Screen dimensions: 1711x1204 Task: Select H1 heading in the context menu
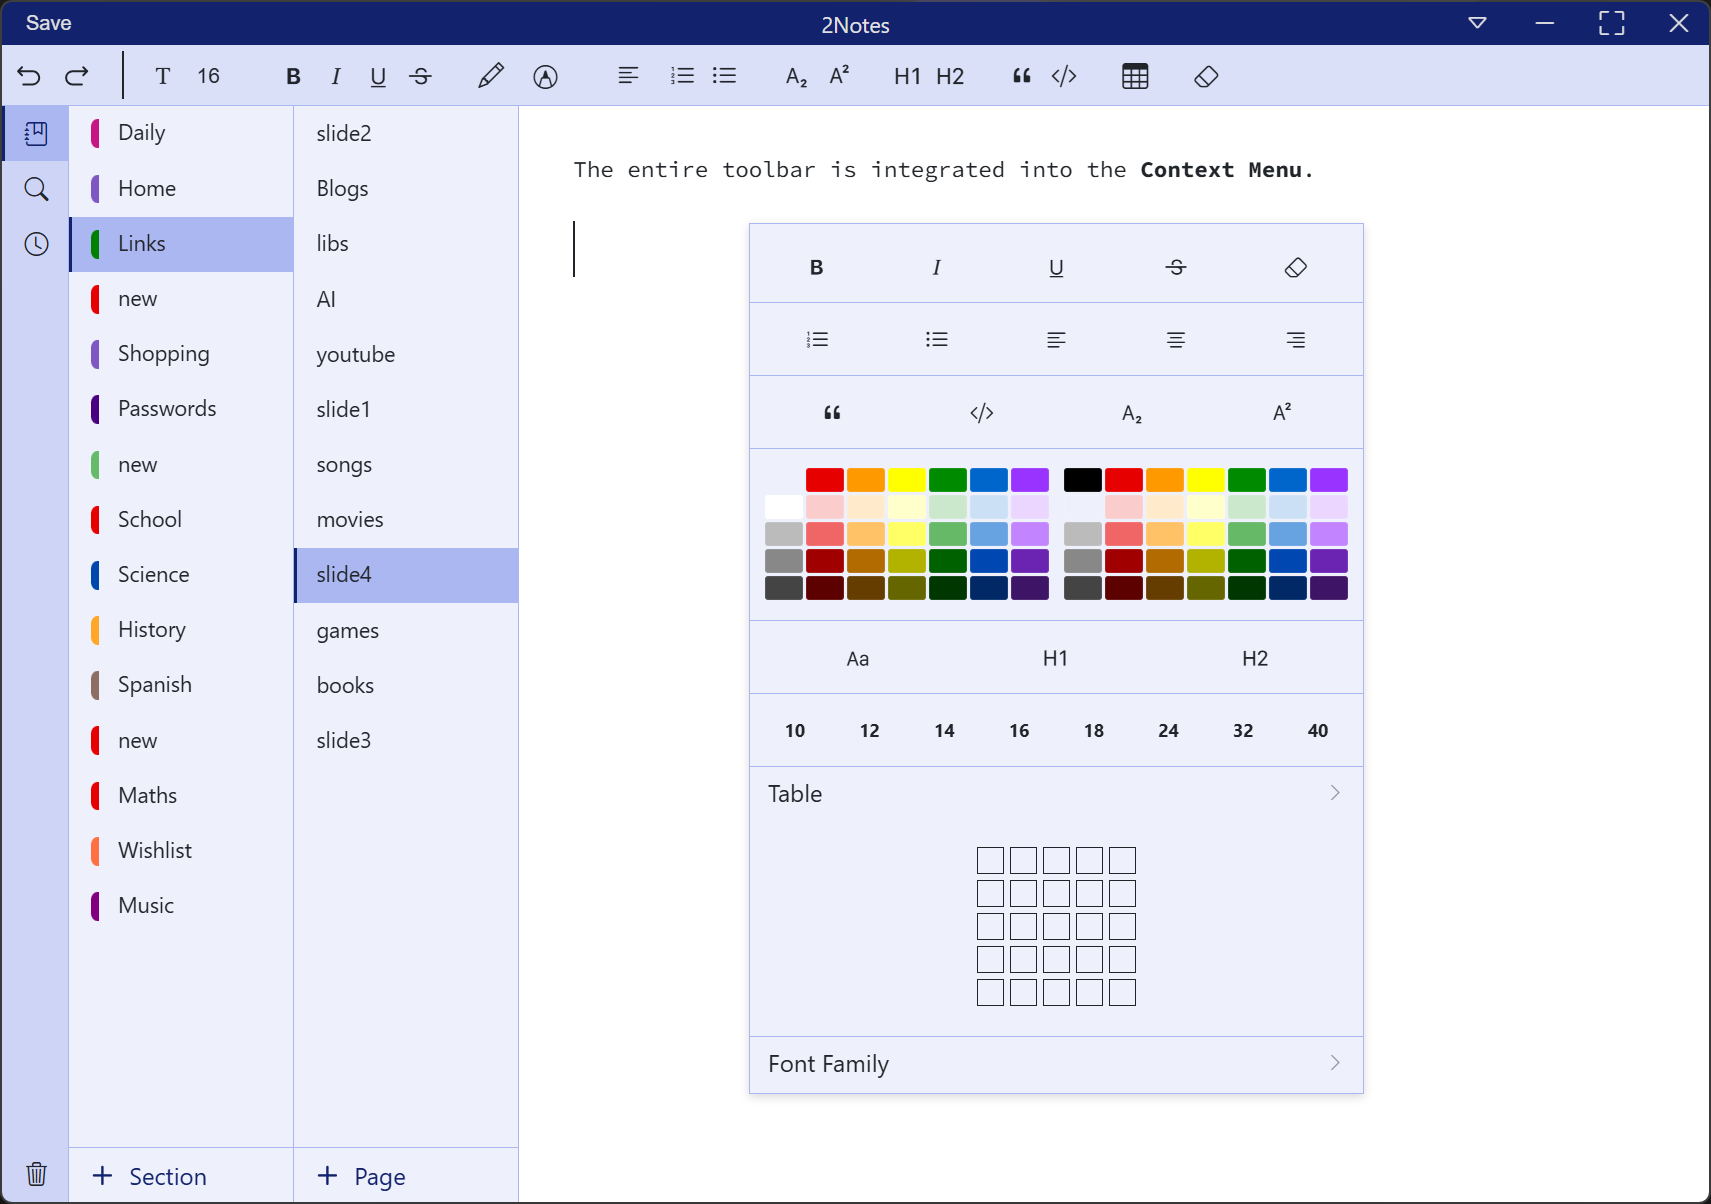(1055, 658)
